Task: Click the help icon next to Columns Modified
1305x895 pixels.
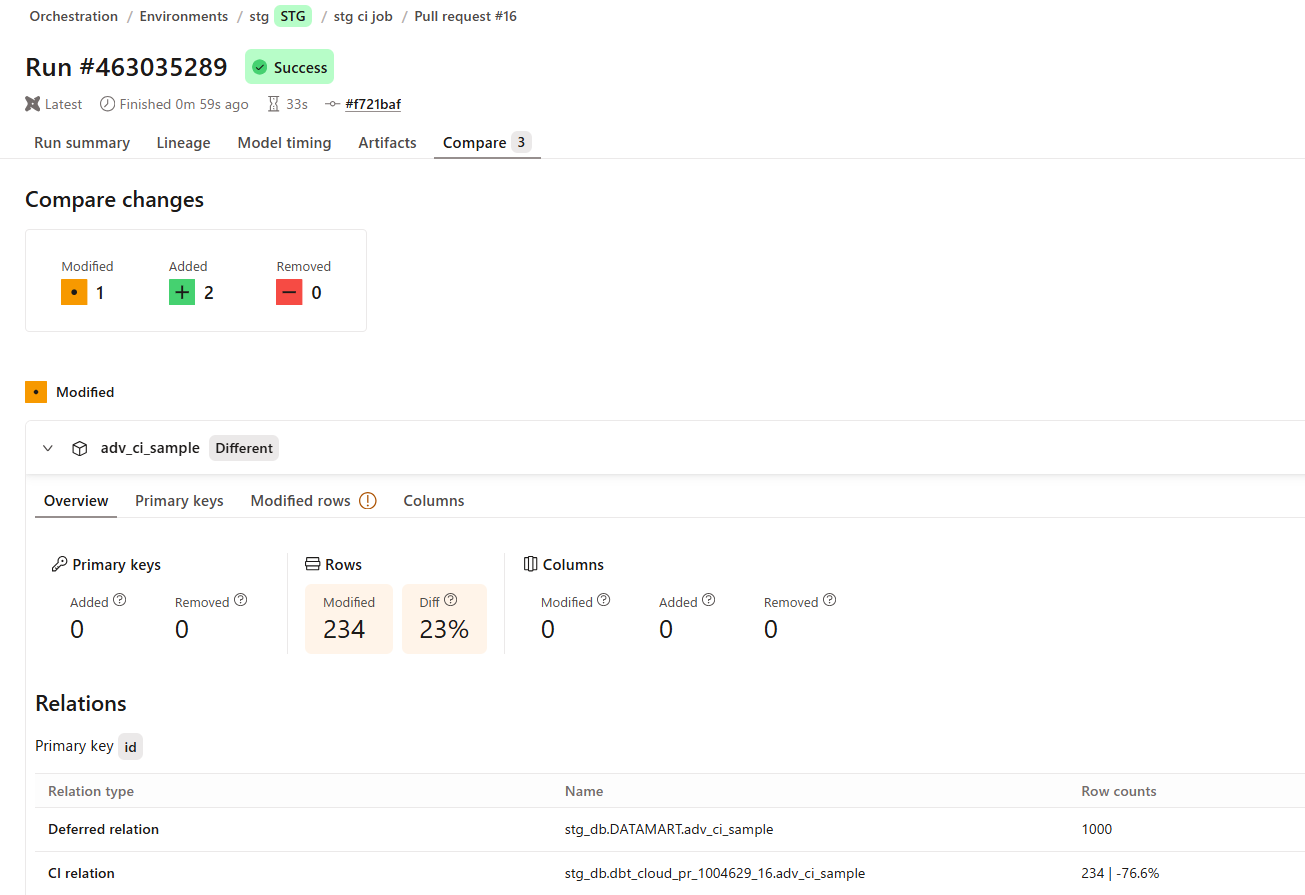Action: pyautogui.click(x=603, y=601)
